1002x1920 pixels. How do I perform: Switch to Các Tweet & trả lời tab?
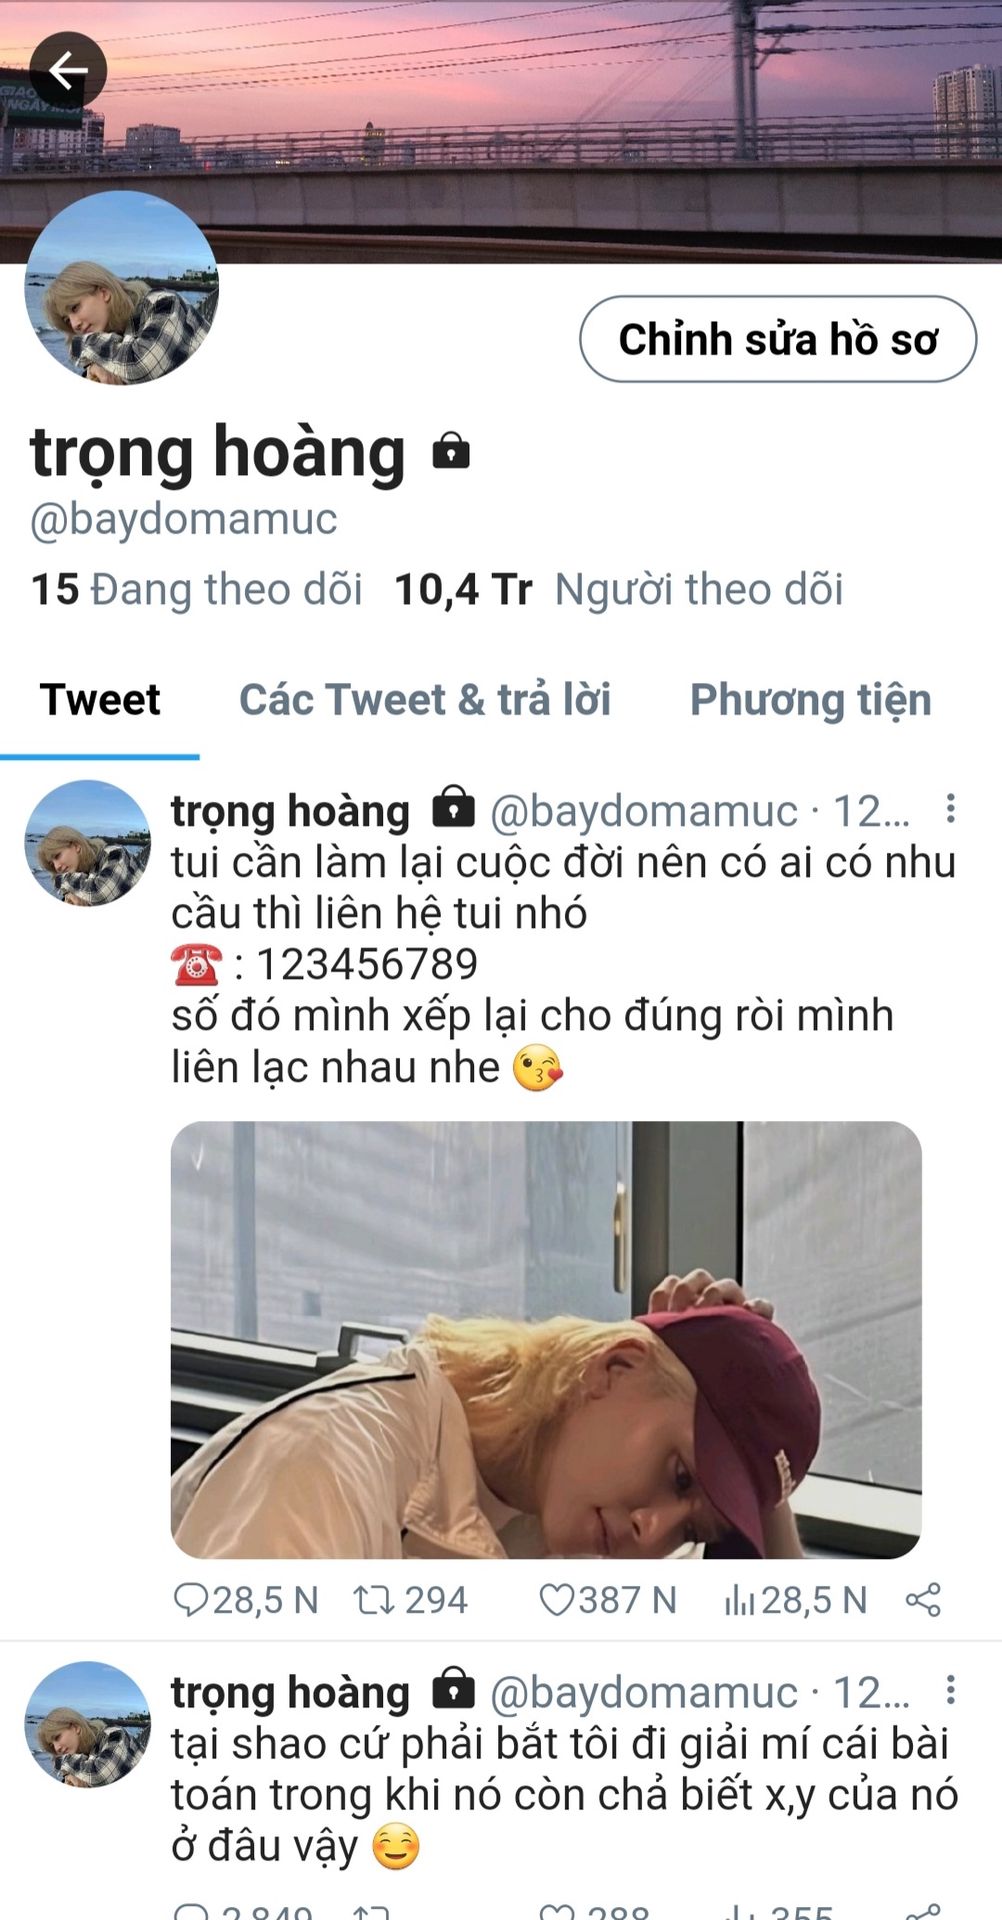(425, 699)
